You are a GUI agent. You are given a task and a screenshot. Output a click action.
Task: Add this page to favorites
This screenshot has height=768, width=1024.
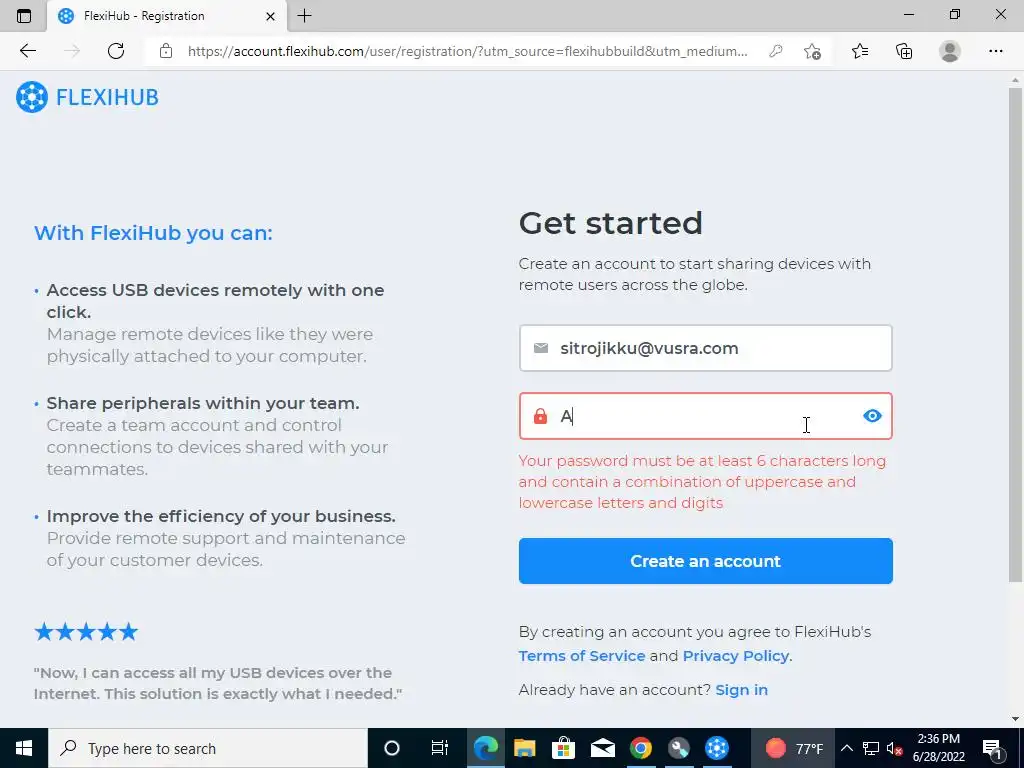click(812, 51)
